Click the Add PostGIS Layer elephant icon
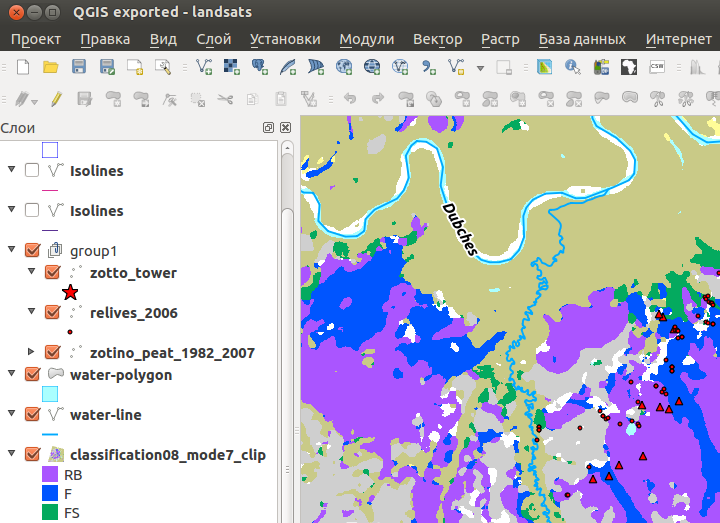Screen dimensions: 720x523 pyautogui.click(x=259, y=67)
